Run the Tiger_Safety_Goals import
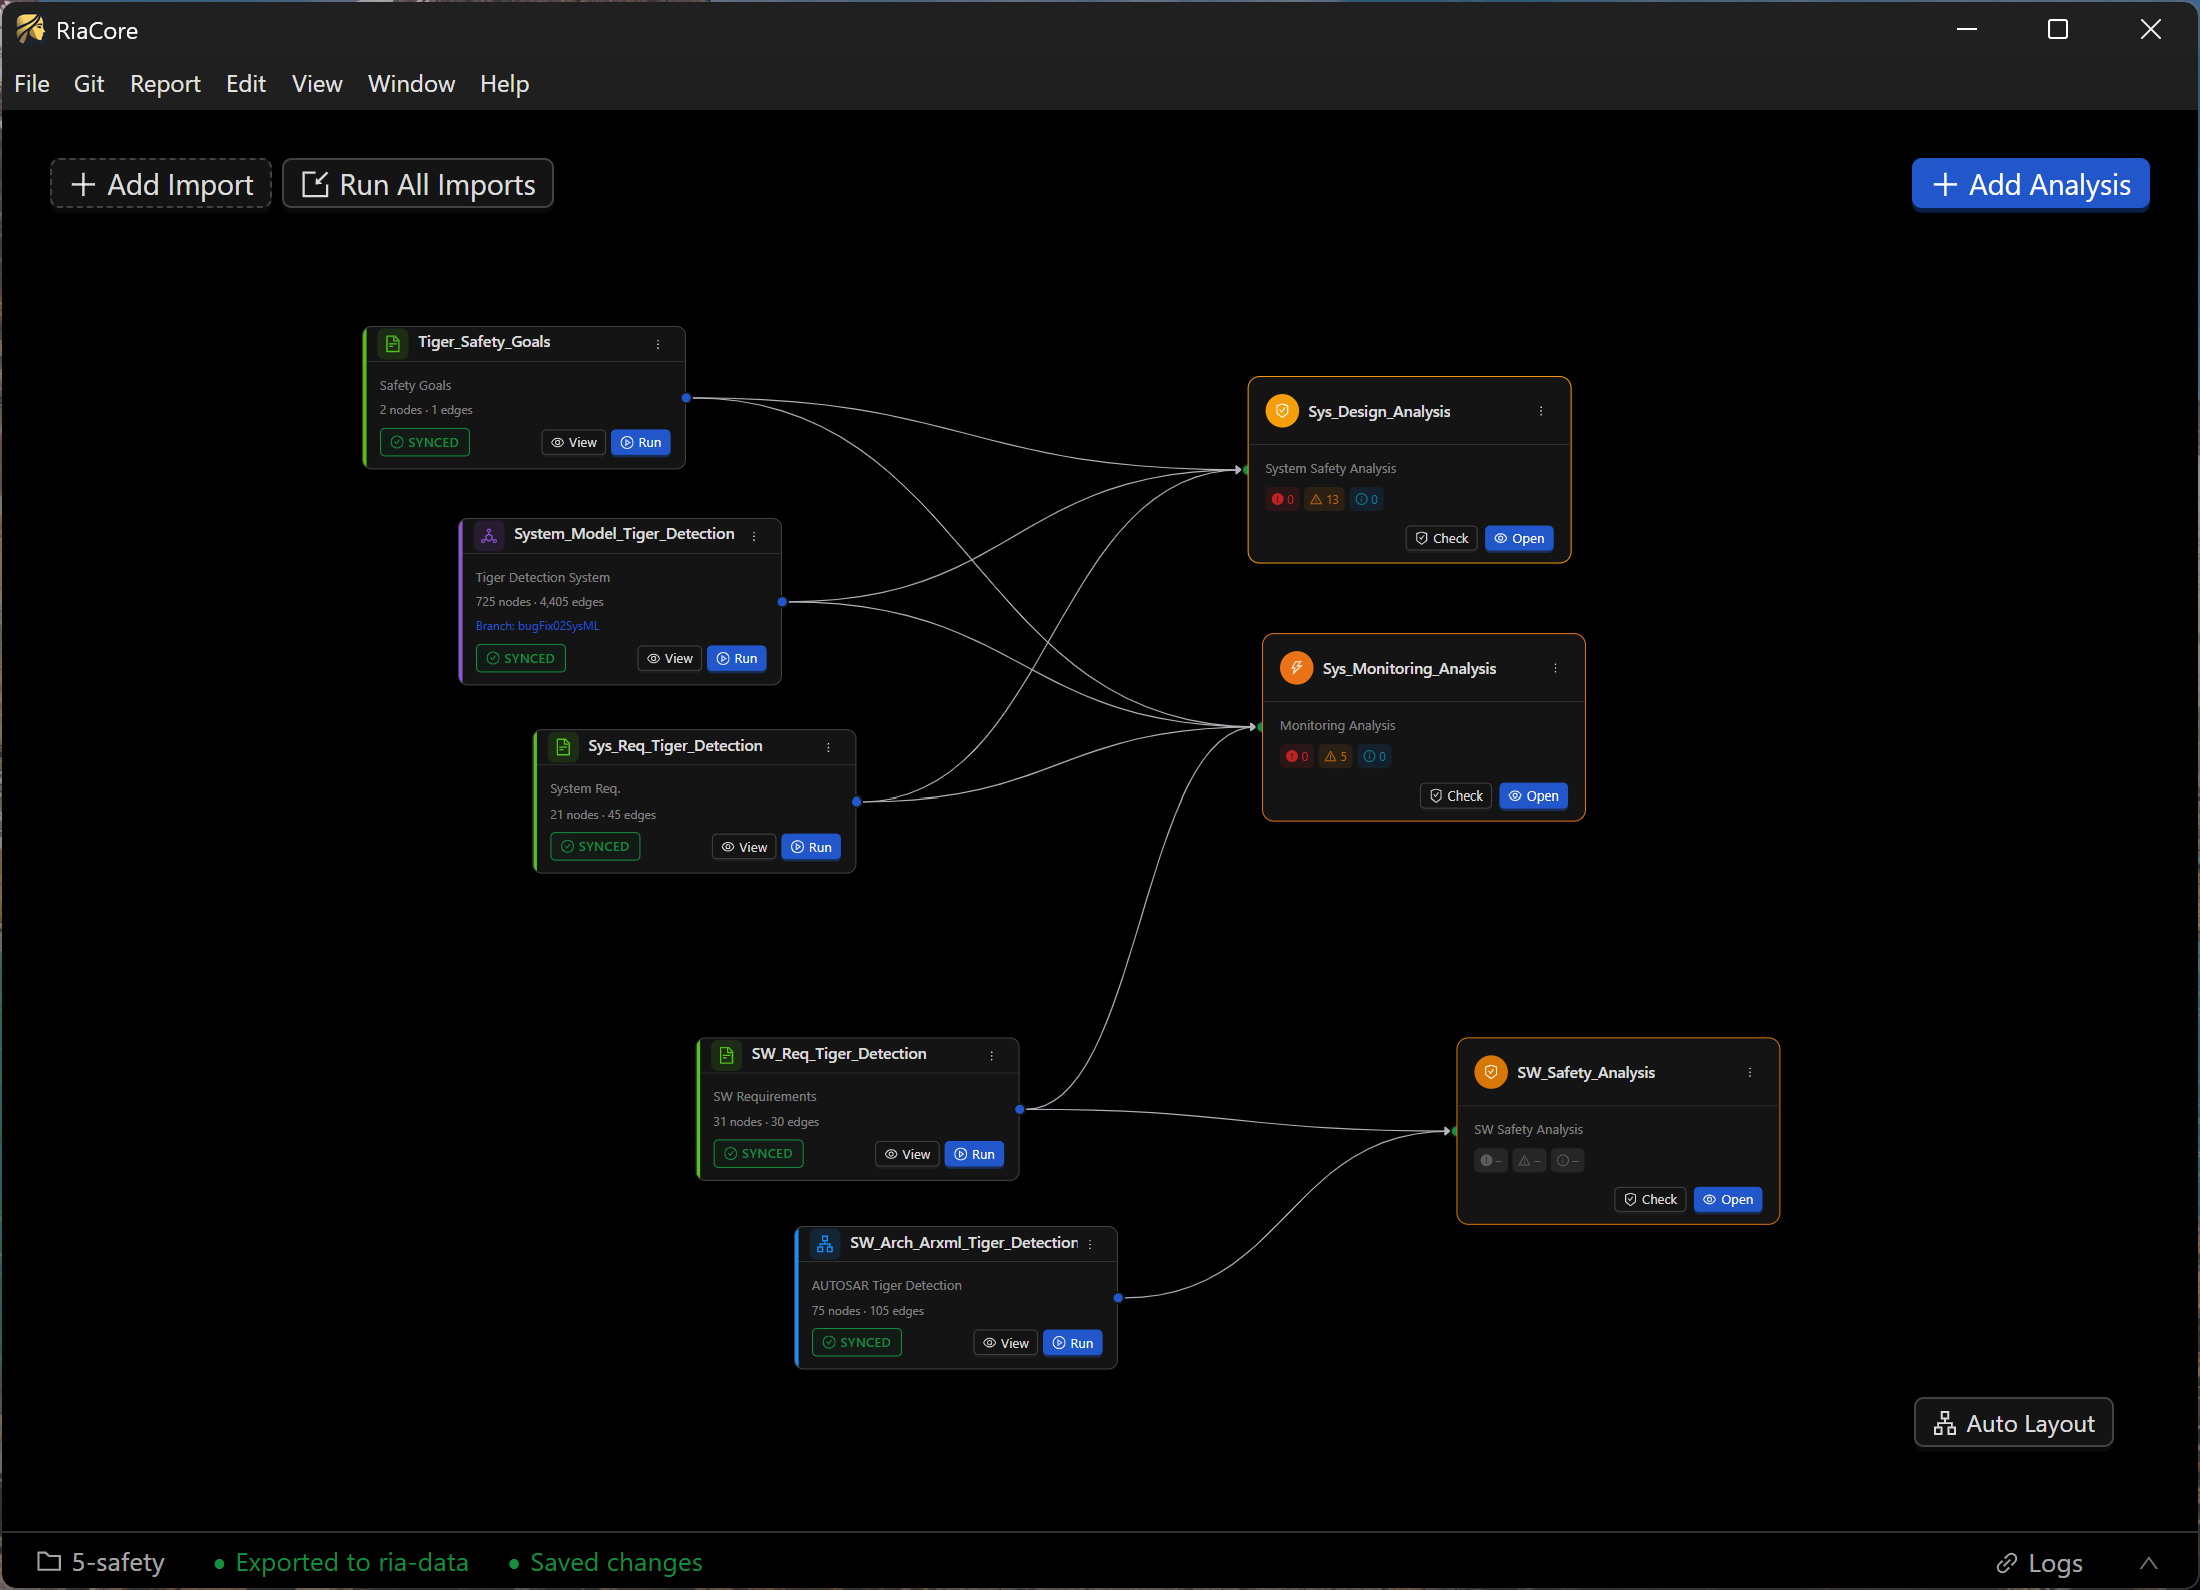This screenshot has height=1590, width=2200. [x=640, y=442]
